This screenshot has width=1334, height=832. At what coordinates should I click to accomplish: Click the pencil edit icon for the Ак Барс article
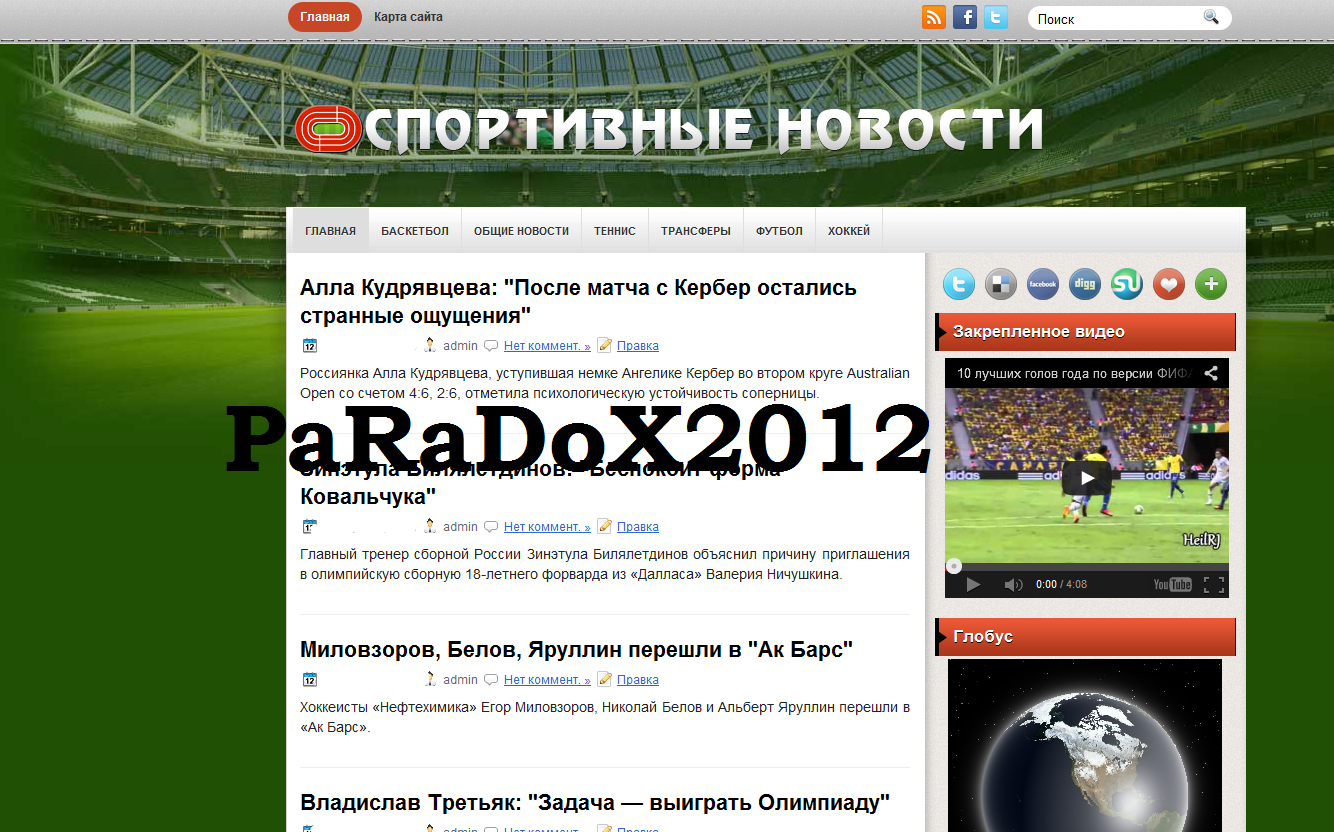(604, 680)
